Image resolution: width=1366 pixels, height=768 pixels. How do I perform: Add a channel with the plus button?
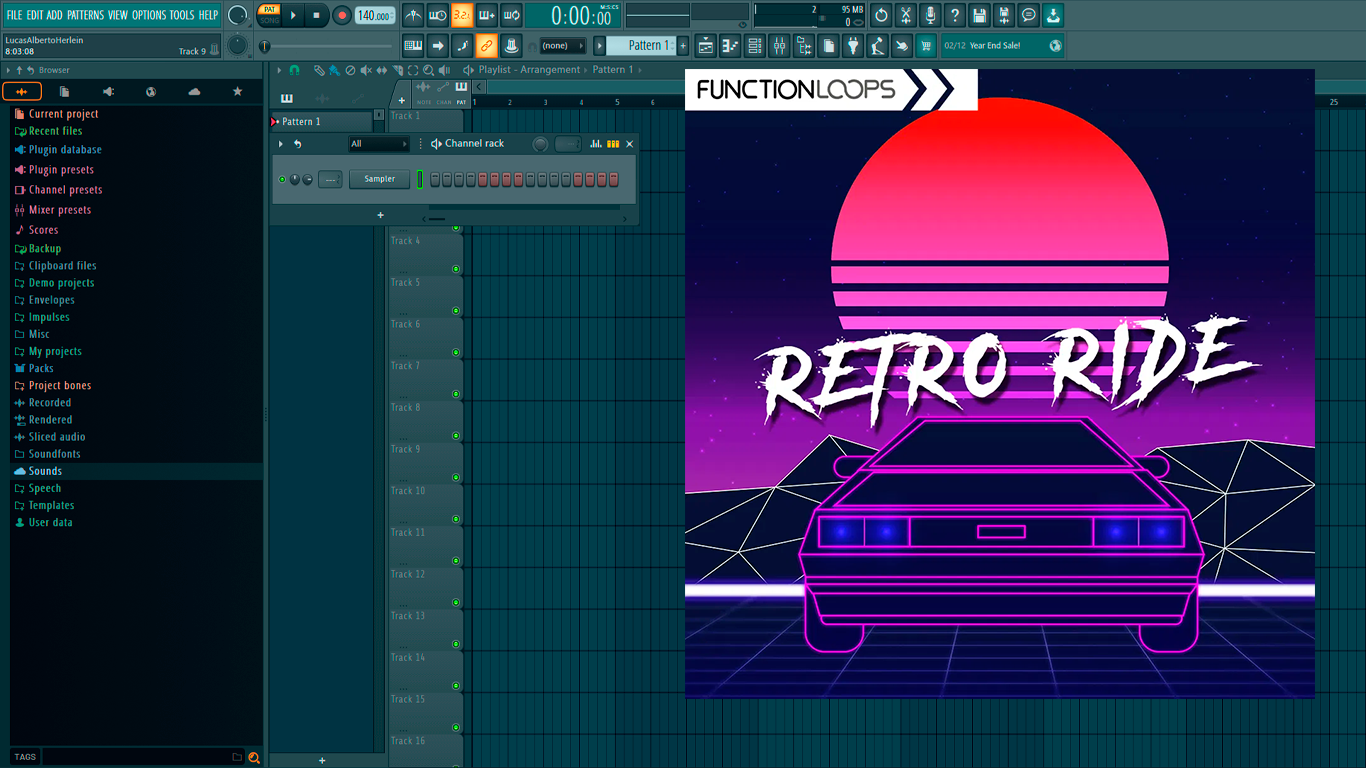tap(380, 215)
